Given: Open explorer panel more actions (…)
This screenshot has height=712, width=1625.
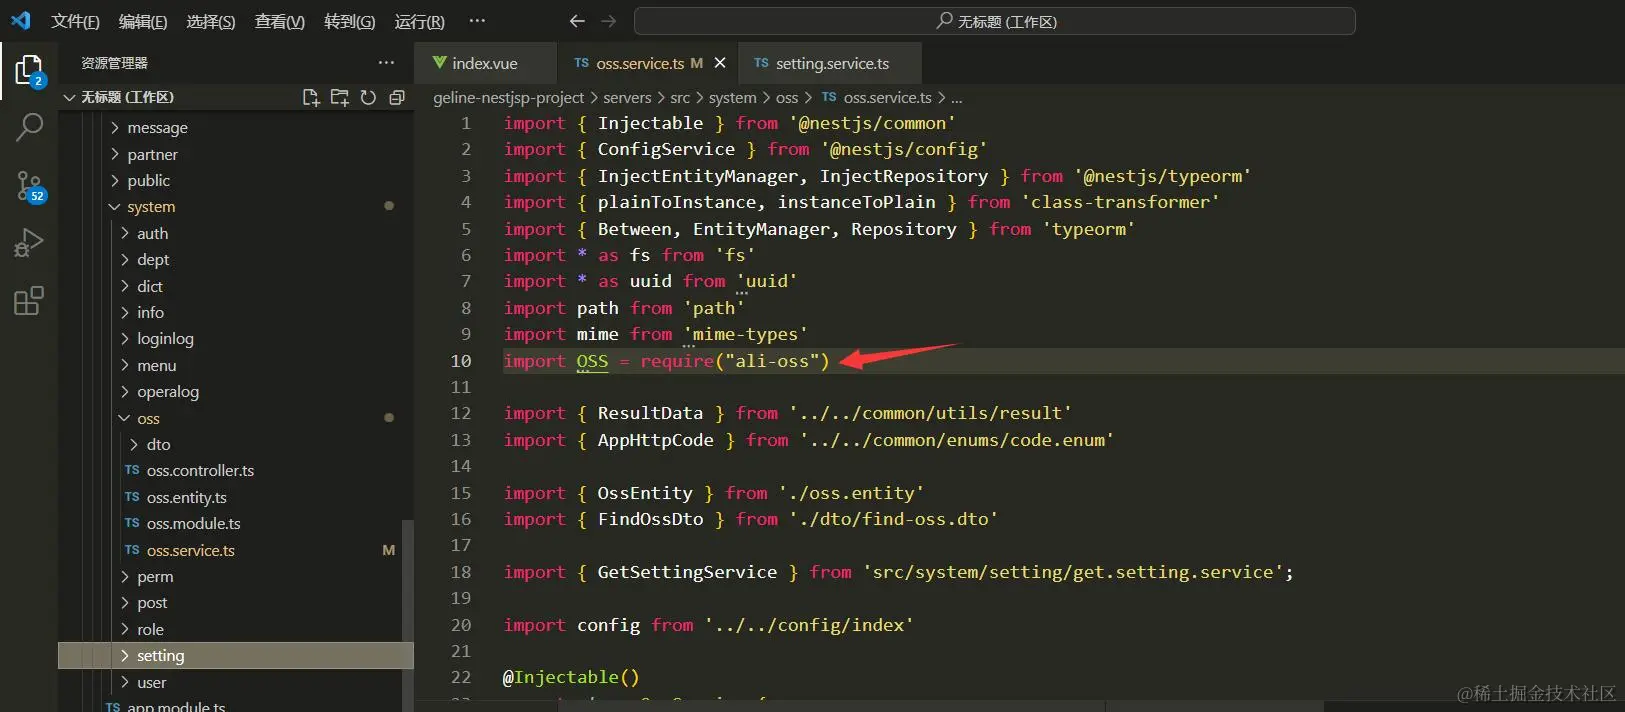Looking at the screenshot, I should [x=386, y=62].
